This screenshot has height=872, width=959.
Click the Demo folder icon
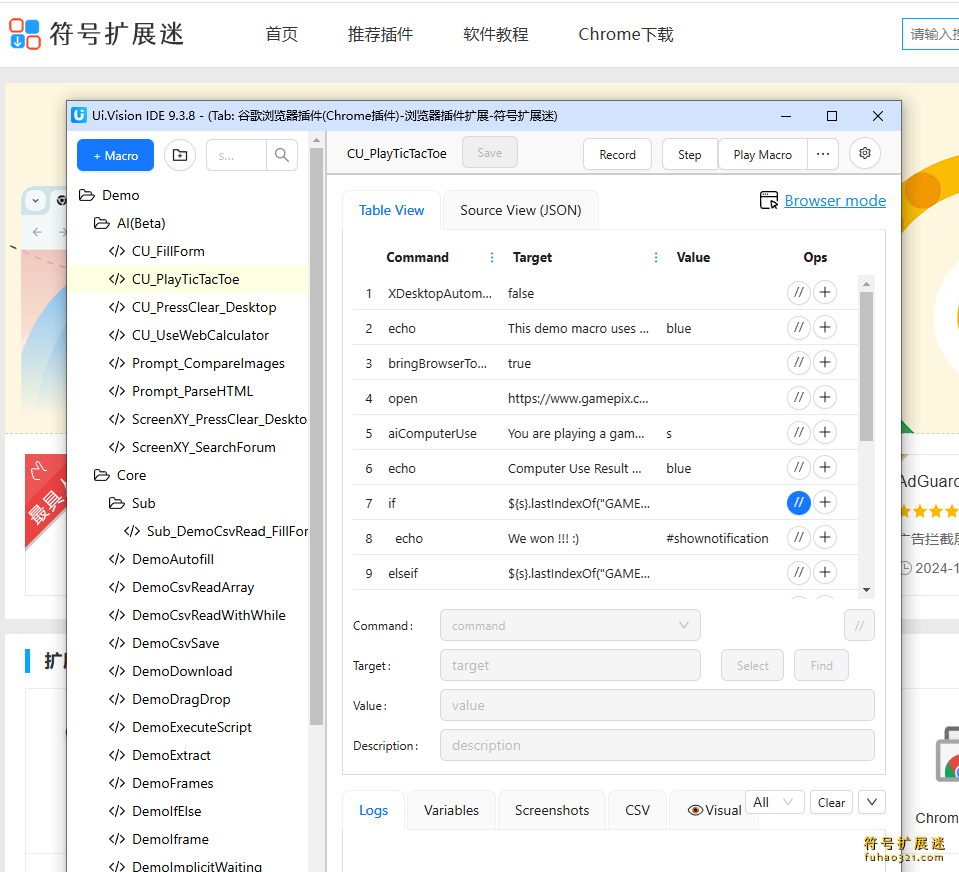(87, 195)
